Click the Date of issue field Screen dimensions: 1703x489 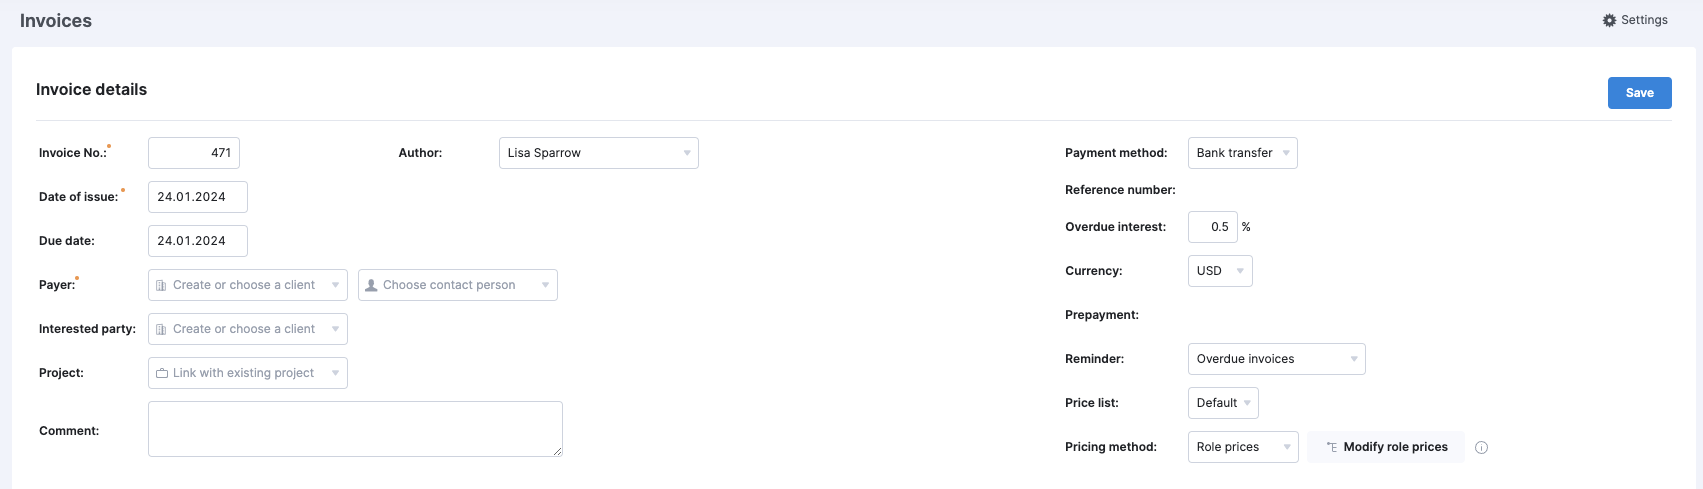point(198,197)
